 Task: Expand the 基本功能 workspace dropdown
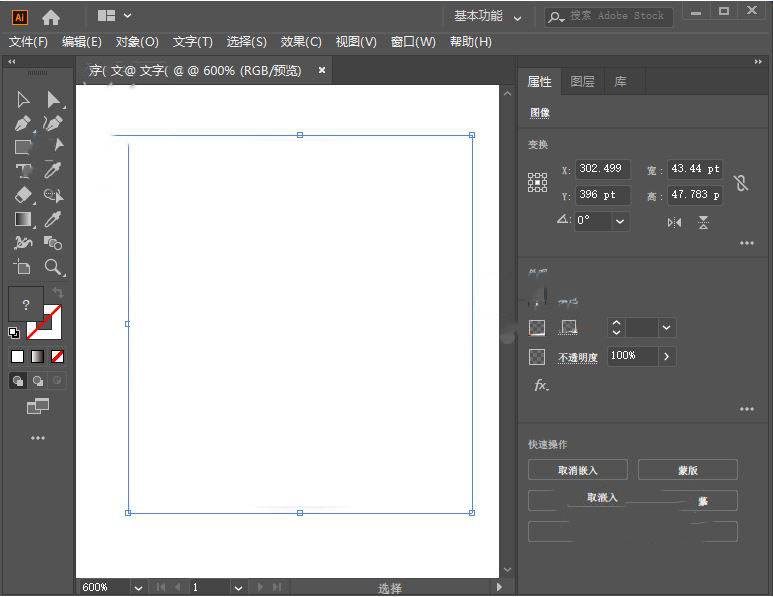pos(517,17)
